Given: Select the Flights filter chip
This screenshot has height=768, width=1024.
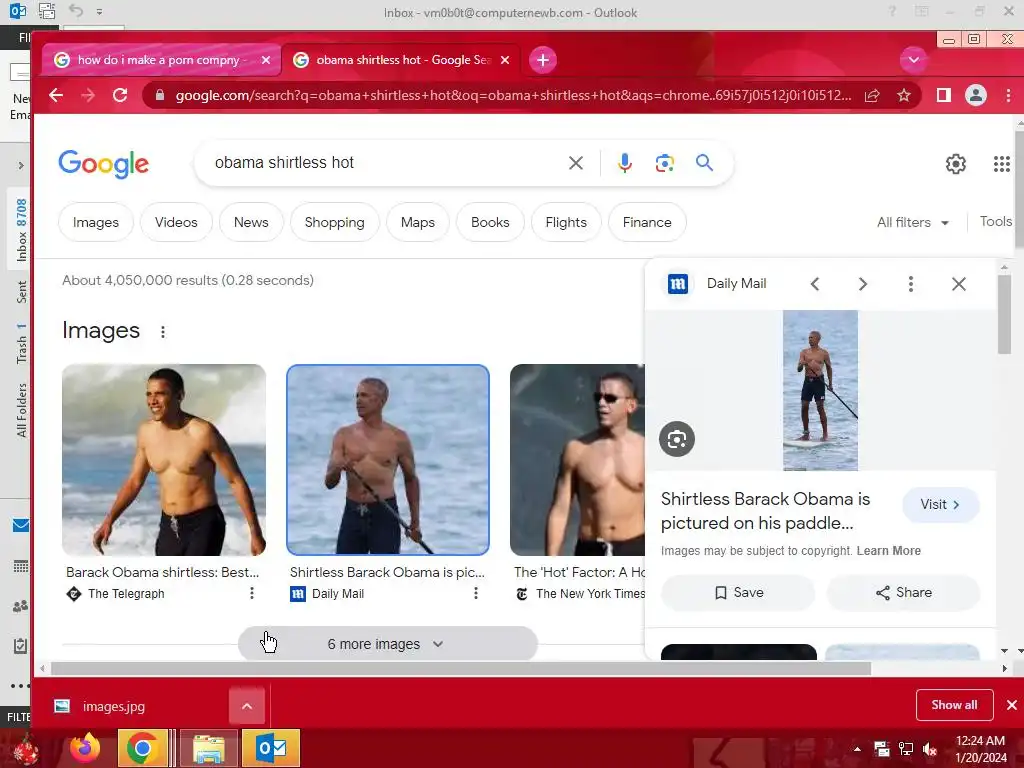Looking at the screenshot, I should point(566,223).
